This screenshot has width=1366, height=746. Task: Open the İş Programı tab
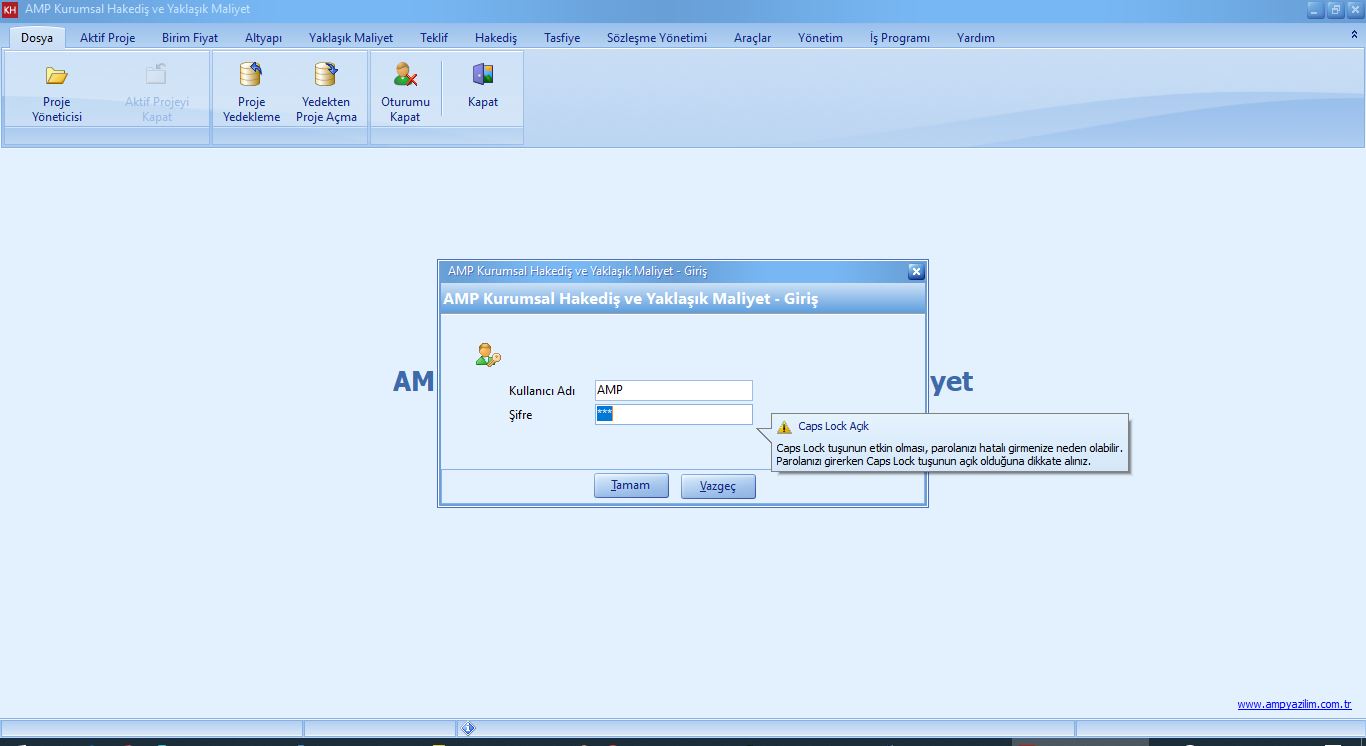tap(900, 38)
